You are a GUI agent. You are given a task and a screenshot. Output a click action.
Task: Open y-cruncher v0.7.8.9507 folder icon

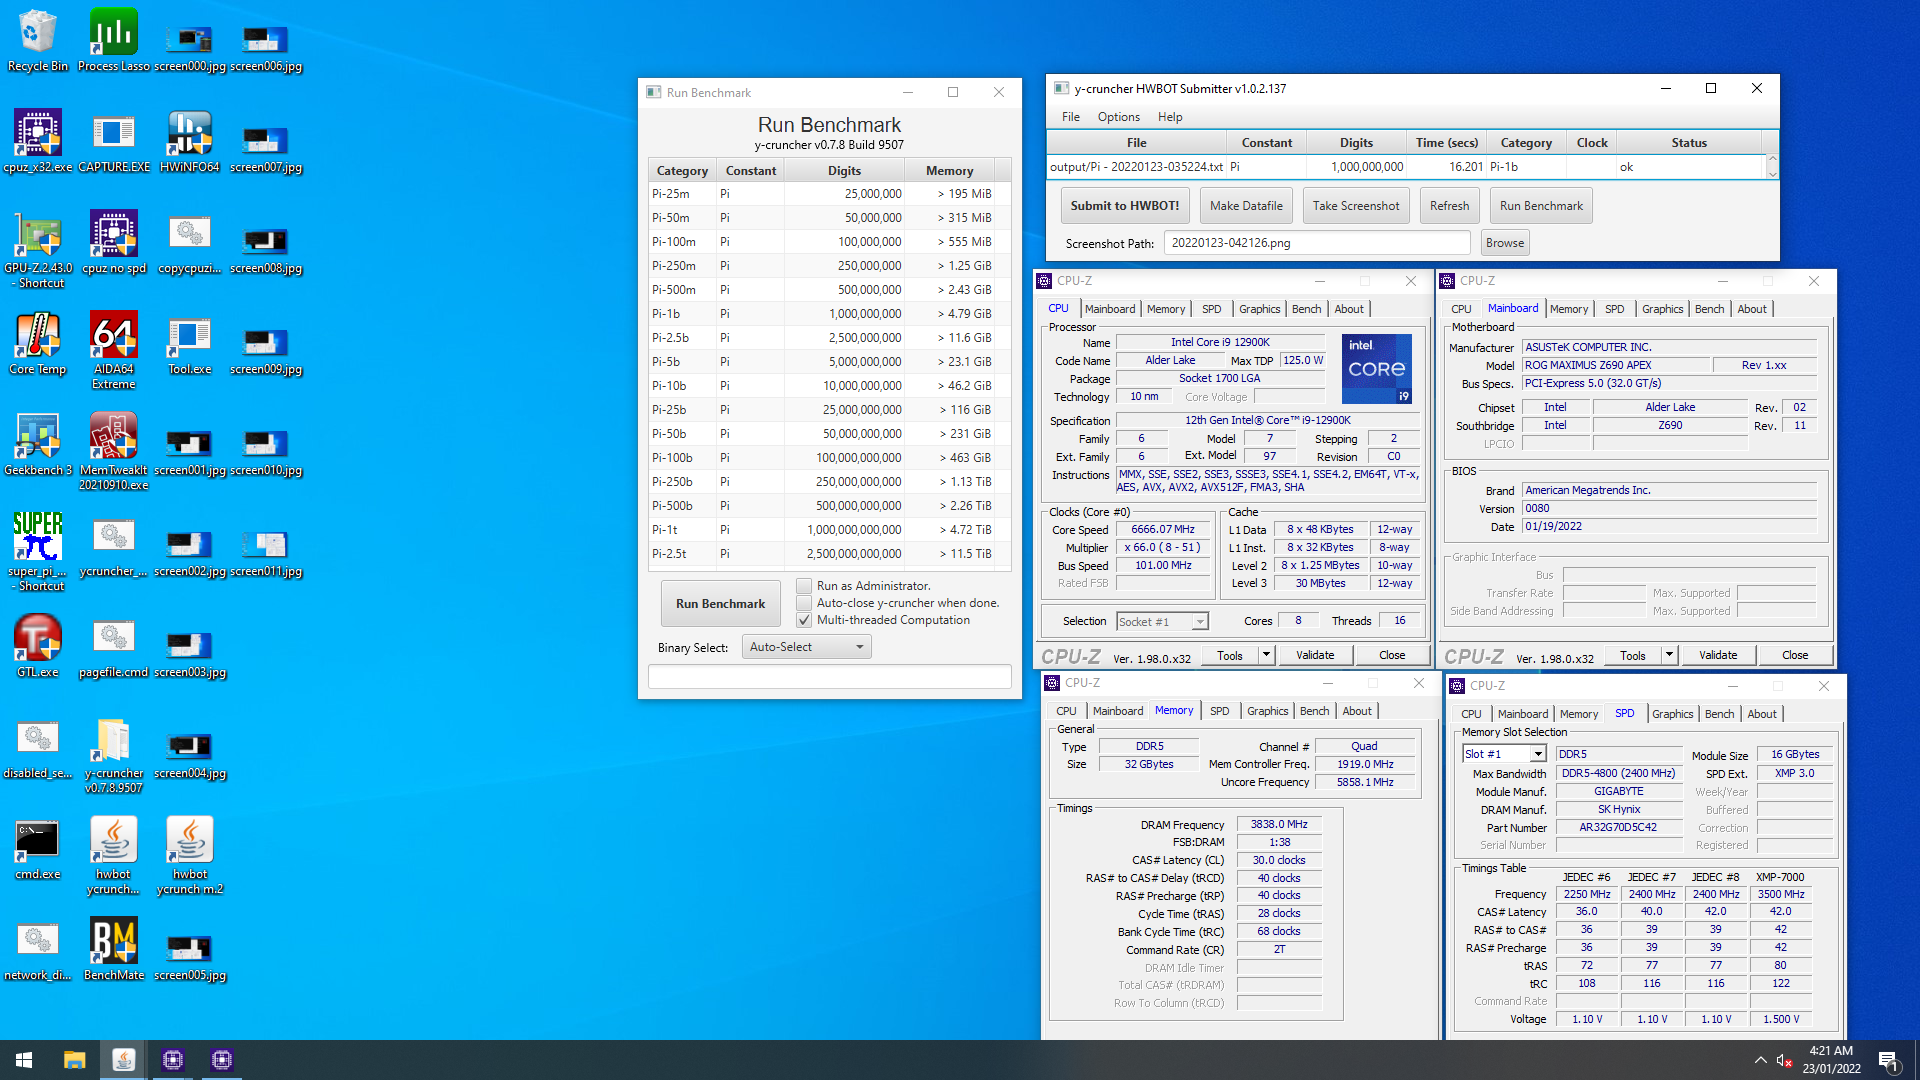point(114,754)
